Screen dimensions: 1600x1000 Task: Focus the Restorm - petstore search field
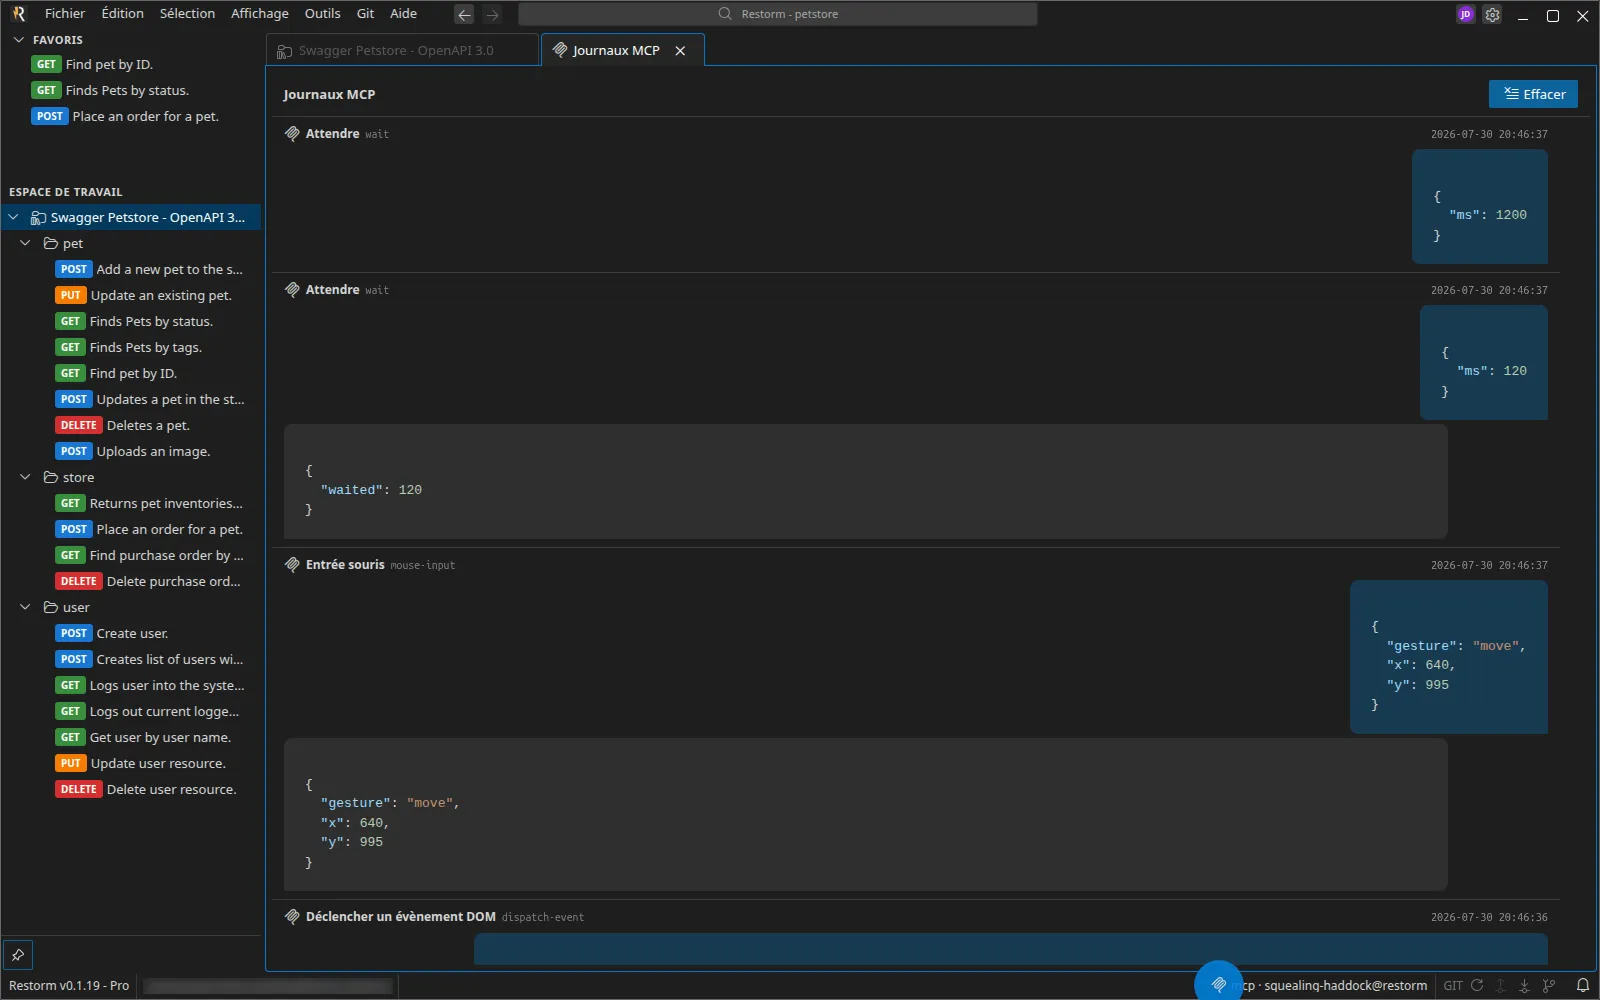(778, 14)
